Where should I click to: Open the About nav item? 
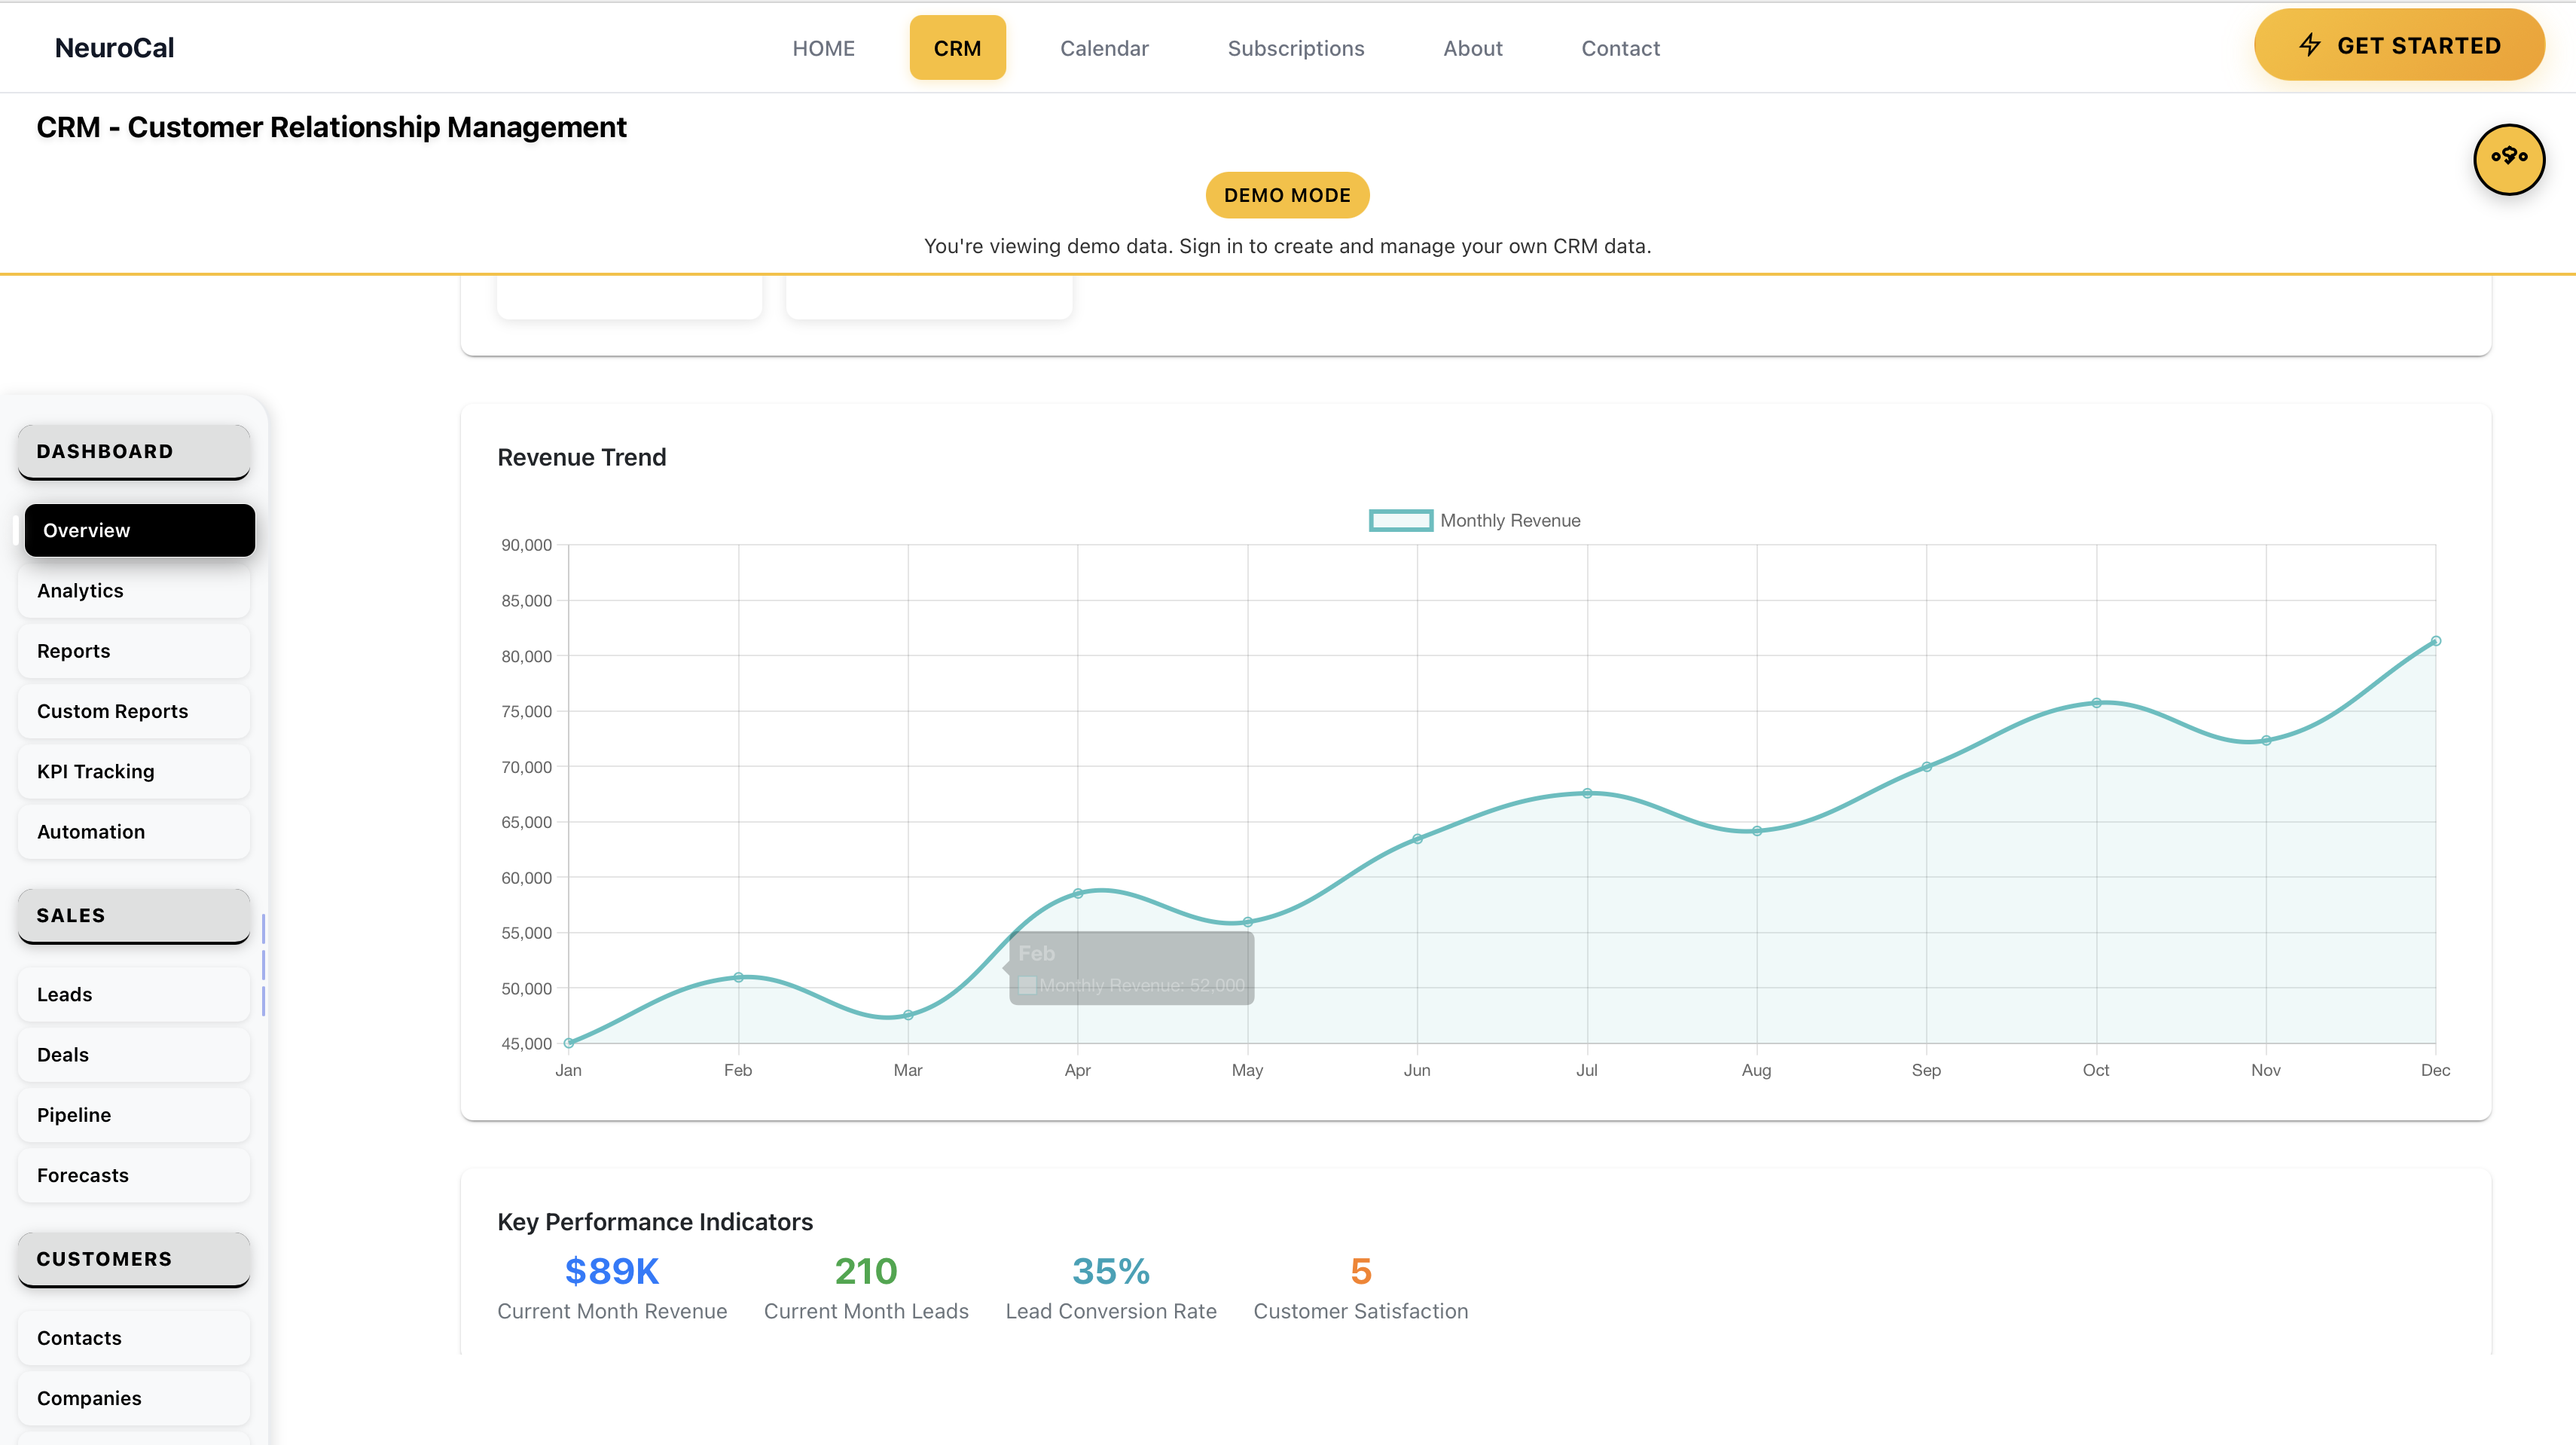[x=1472, y=48]
